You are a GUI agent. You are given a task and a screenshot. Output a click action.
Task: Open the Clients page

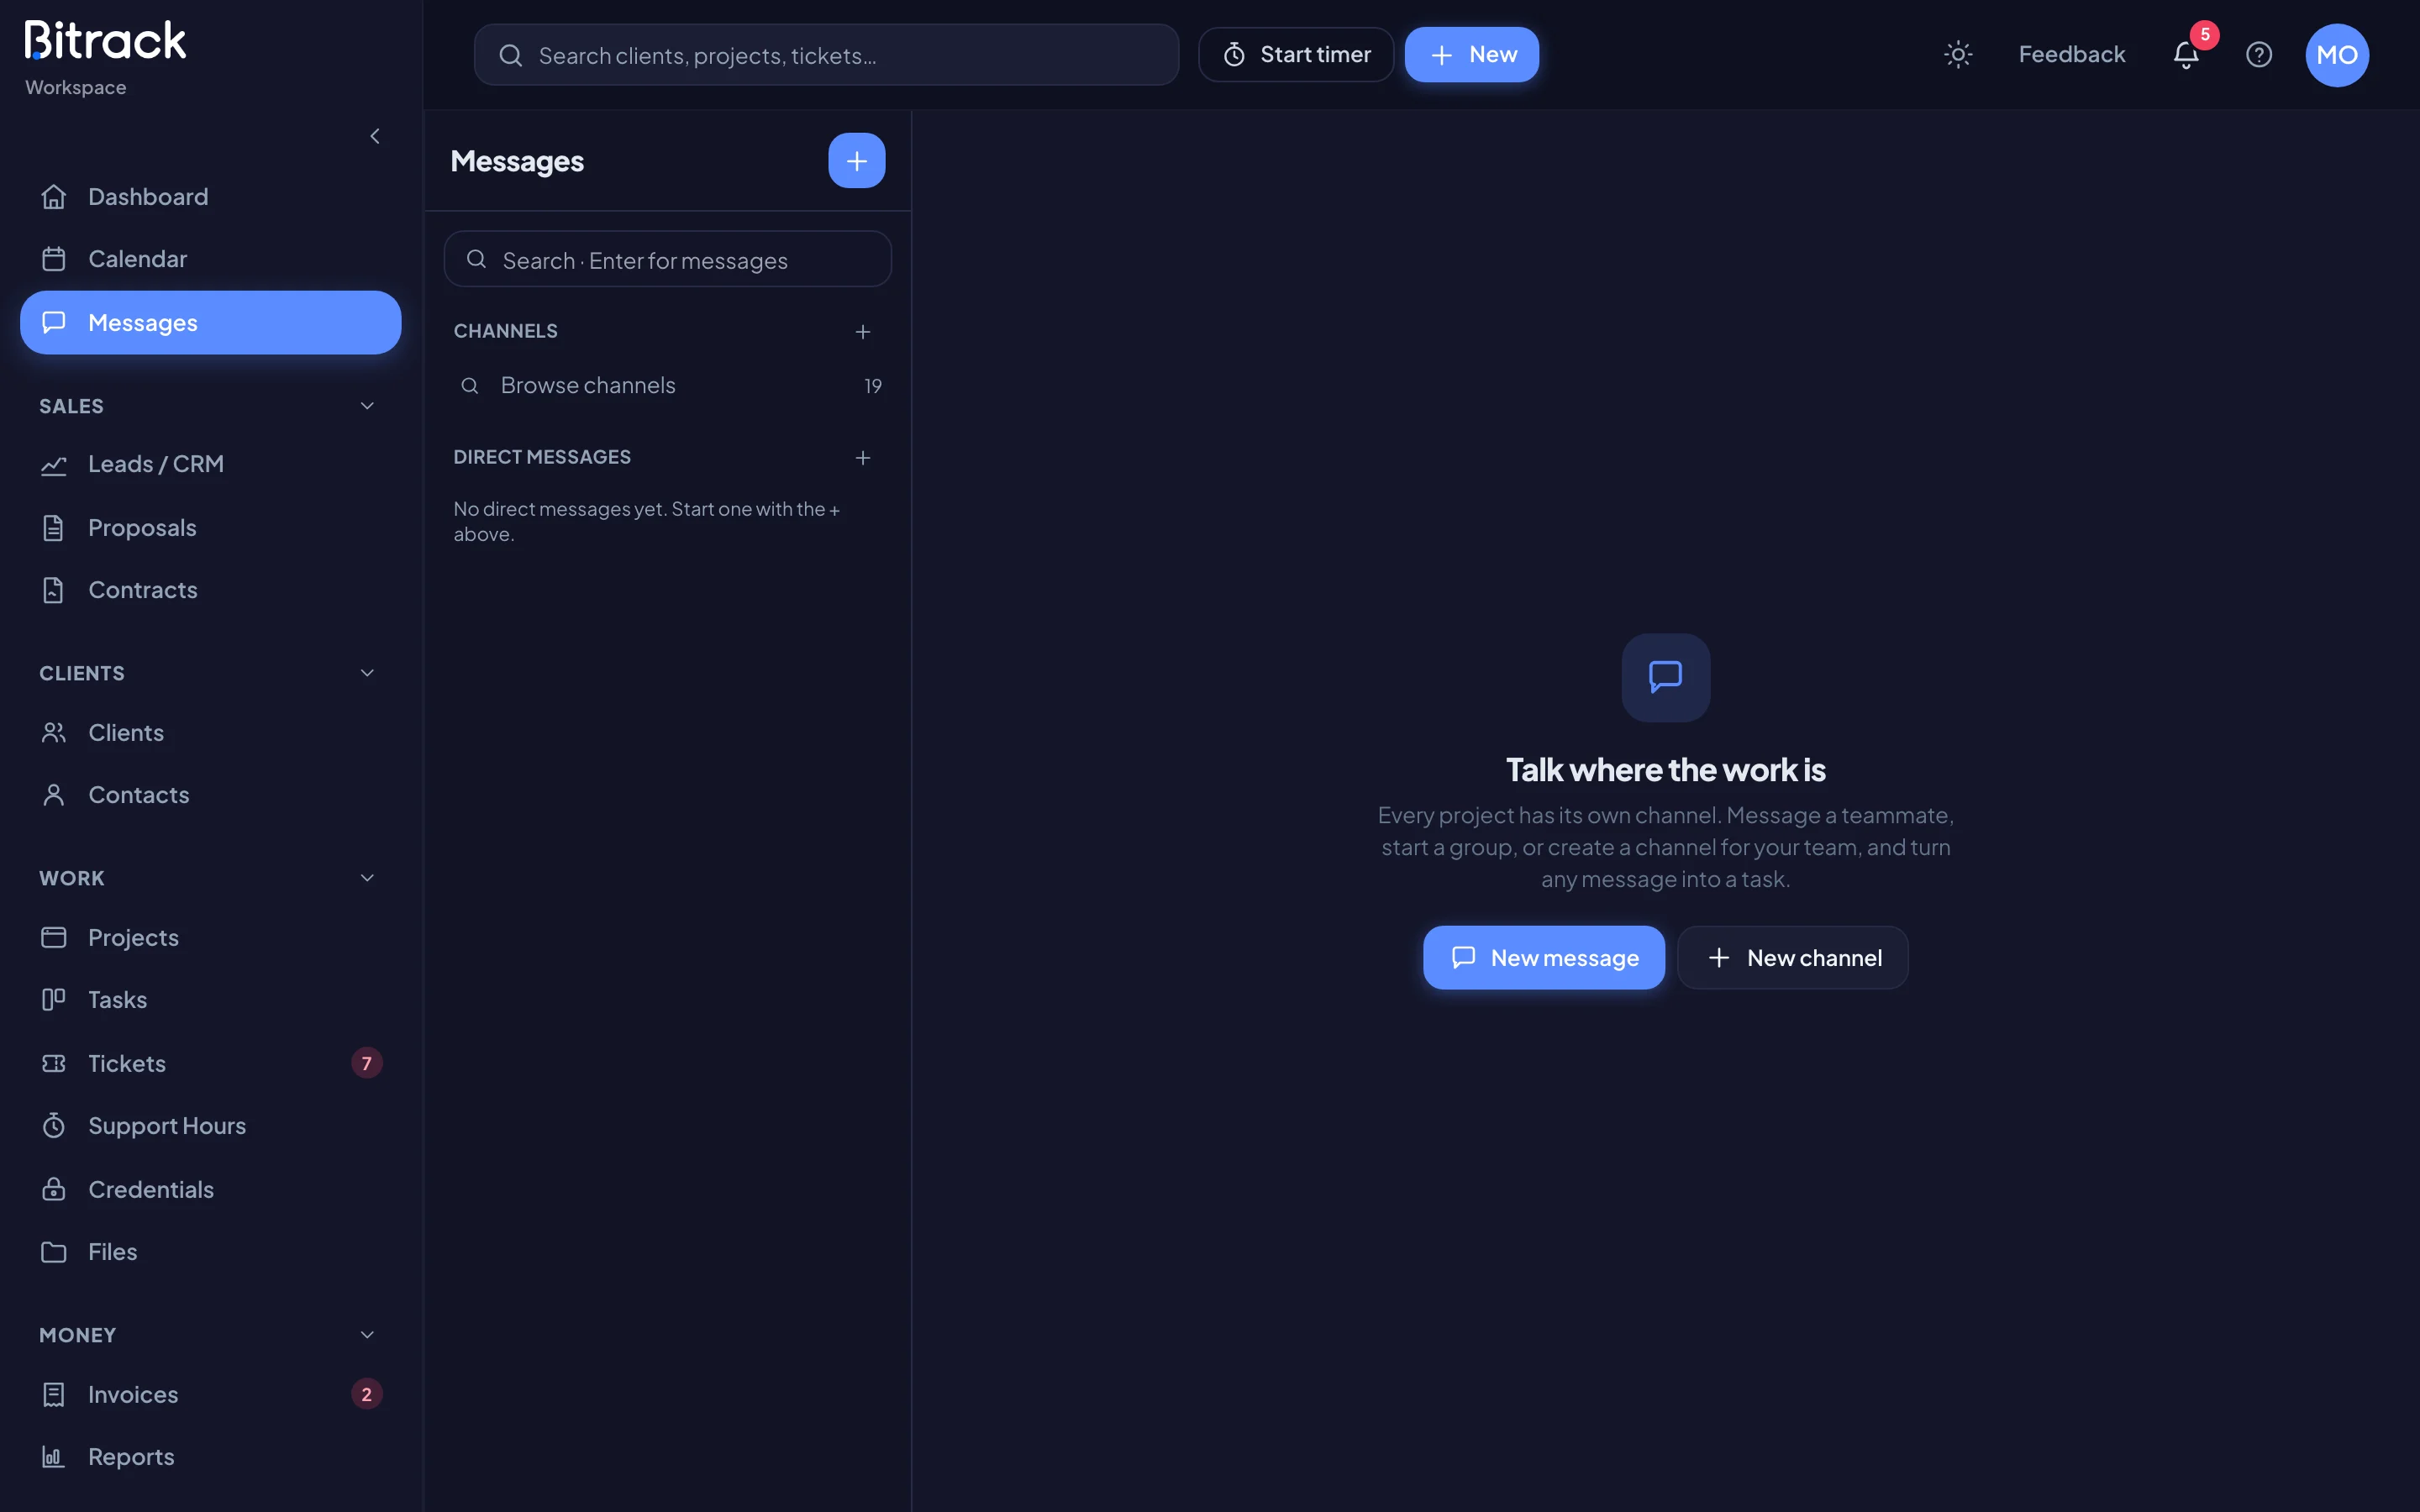pos(210,733)
